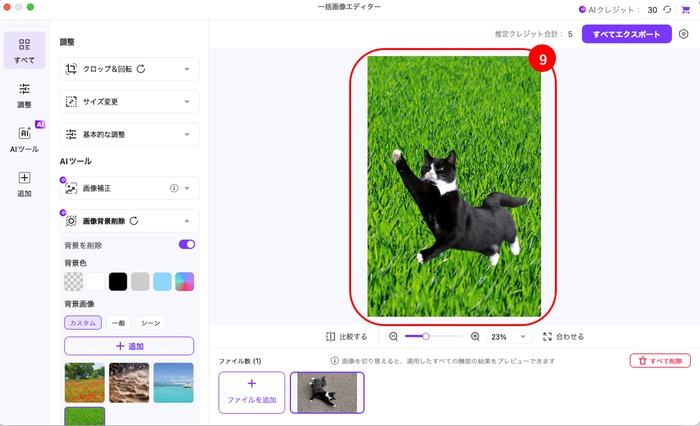Expand the サイズ変更 section arrow
This screenshot has height=426, width=700.
point(187,102)
